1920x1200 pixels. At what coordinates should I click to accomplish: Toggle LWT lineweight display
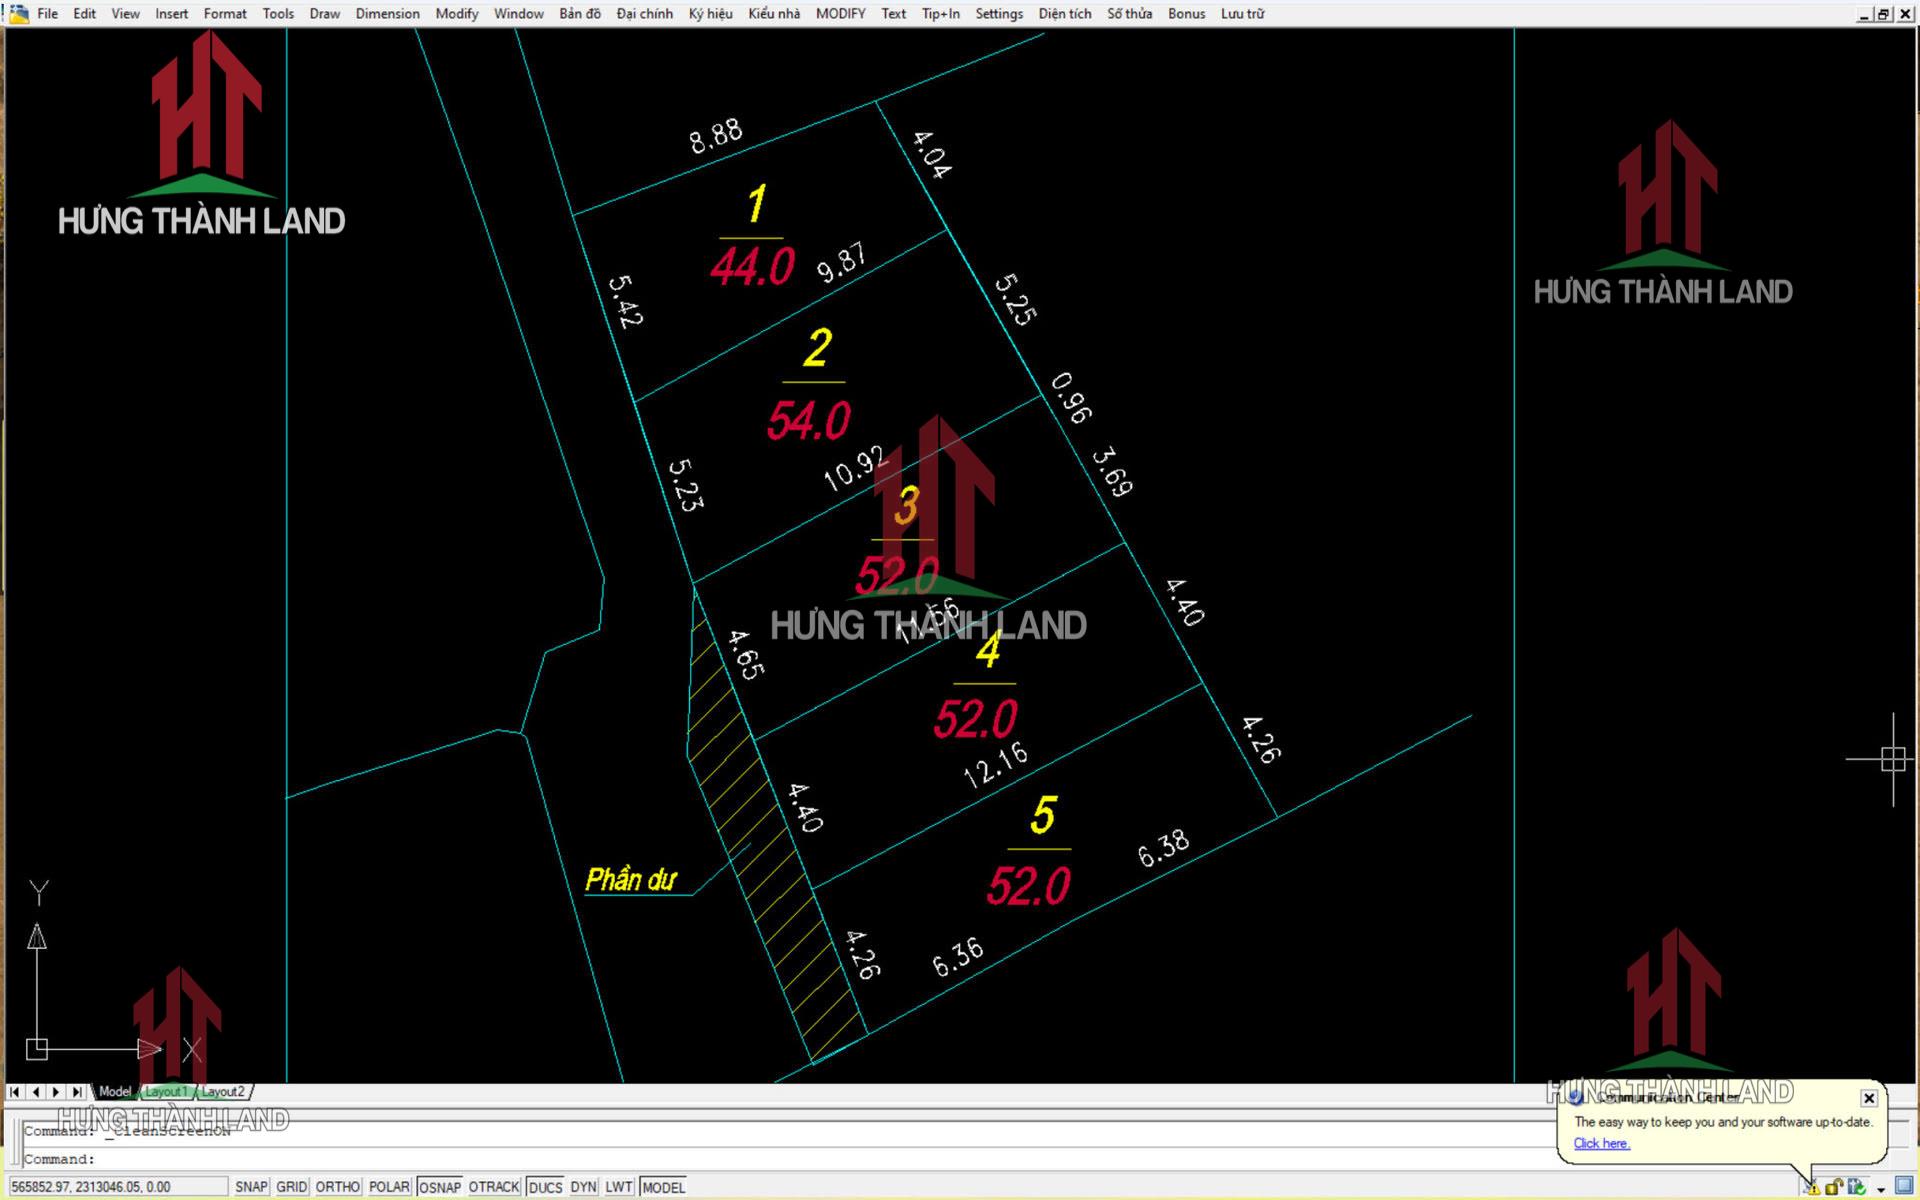(618, 1187)
